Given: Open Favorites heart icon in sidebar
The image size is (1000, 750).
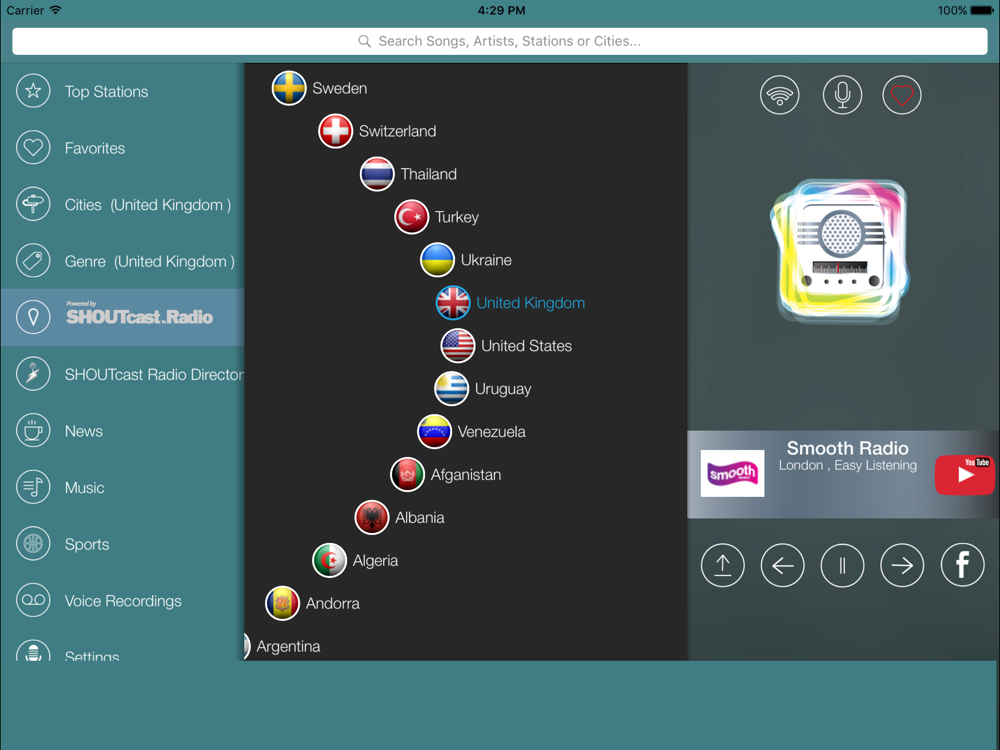Looking at the screenshot, I should tap(33, 148).
